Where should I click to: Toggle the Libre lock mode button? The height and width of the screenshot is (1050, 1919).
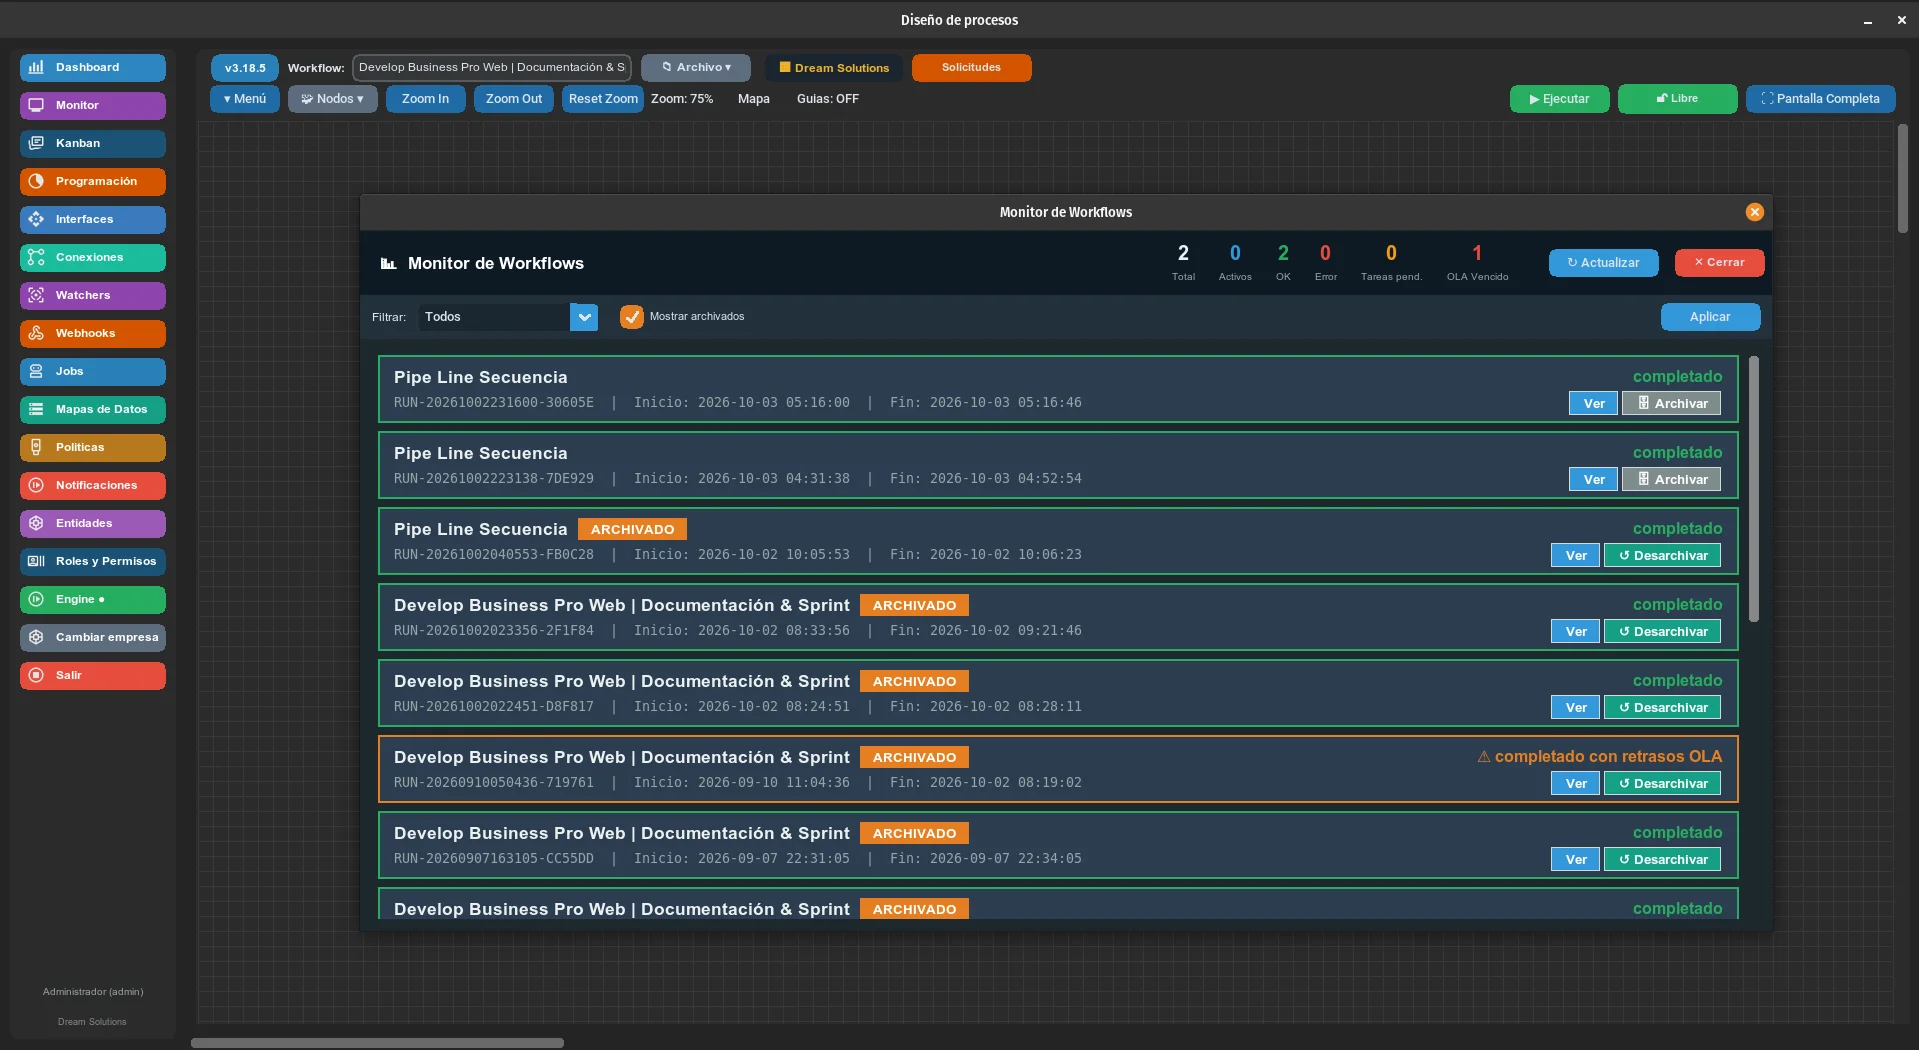(x=1677, y=99)
